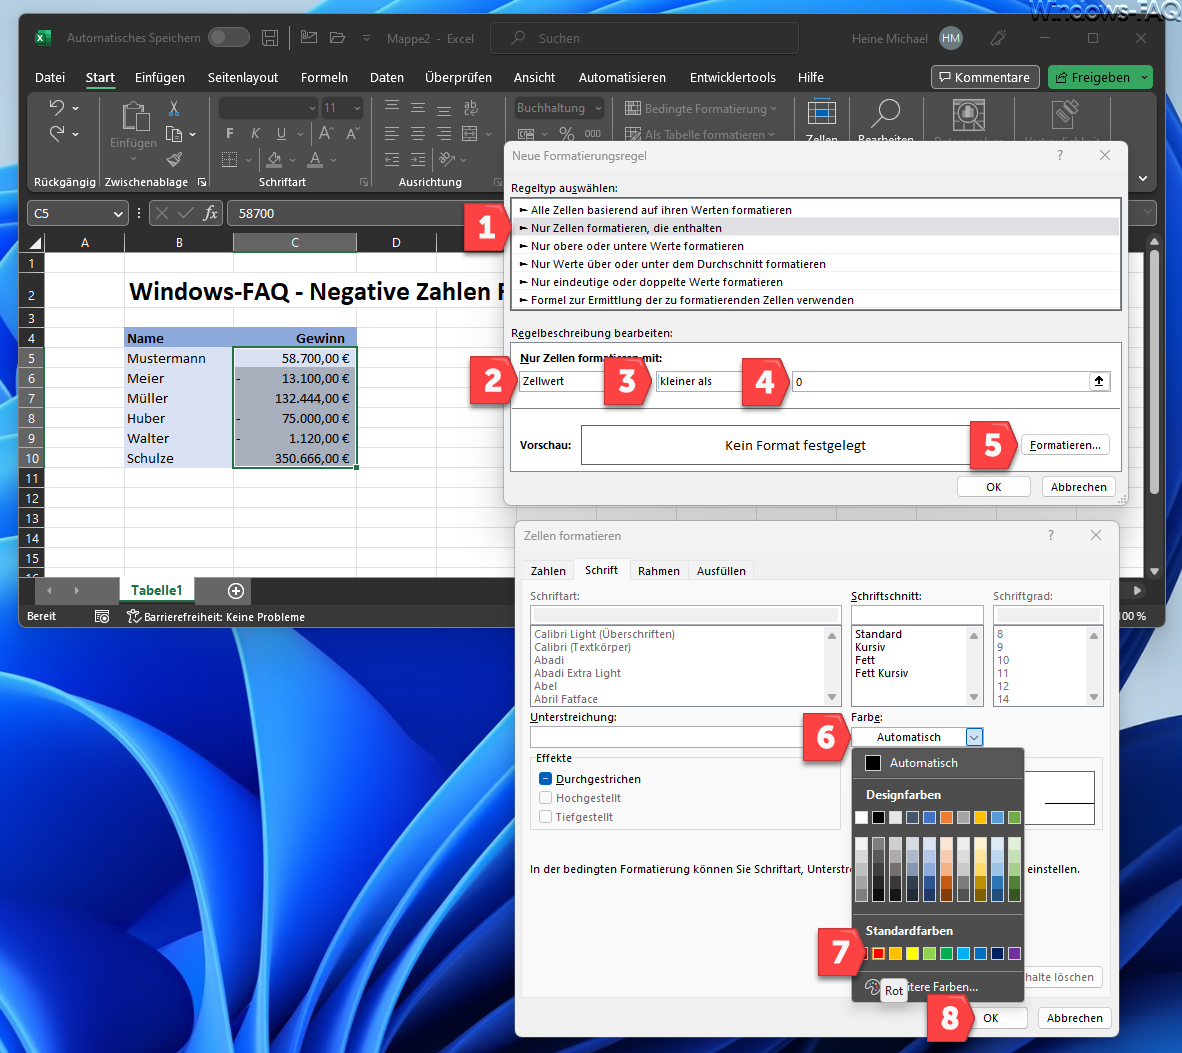Select rule type 'Nur Zellen formatieren, die enthalten'
Viewport: 1182px width, 1053px height.
(x=816, y=228)
